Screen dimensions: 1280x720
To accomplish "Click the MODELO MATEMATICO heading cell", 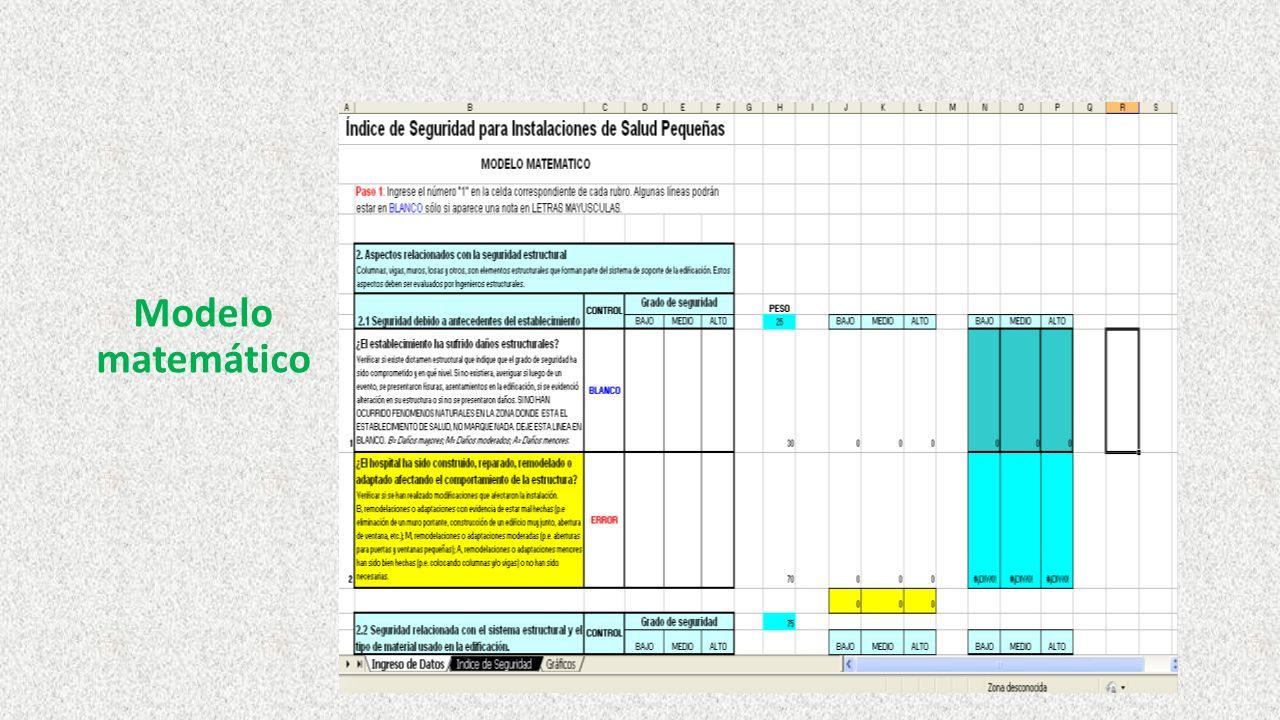I will 536,164.
